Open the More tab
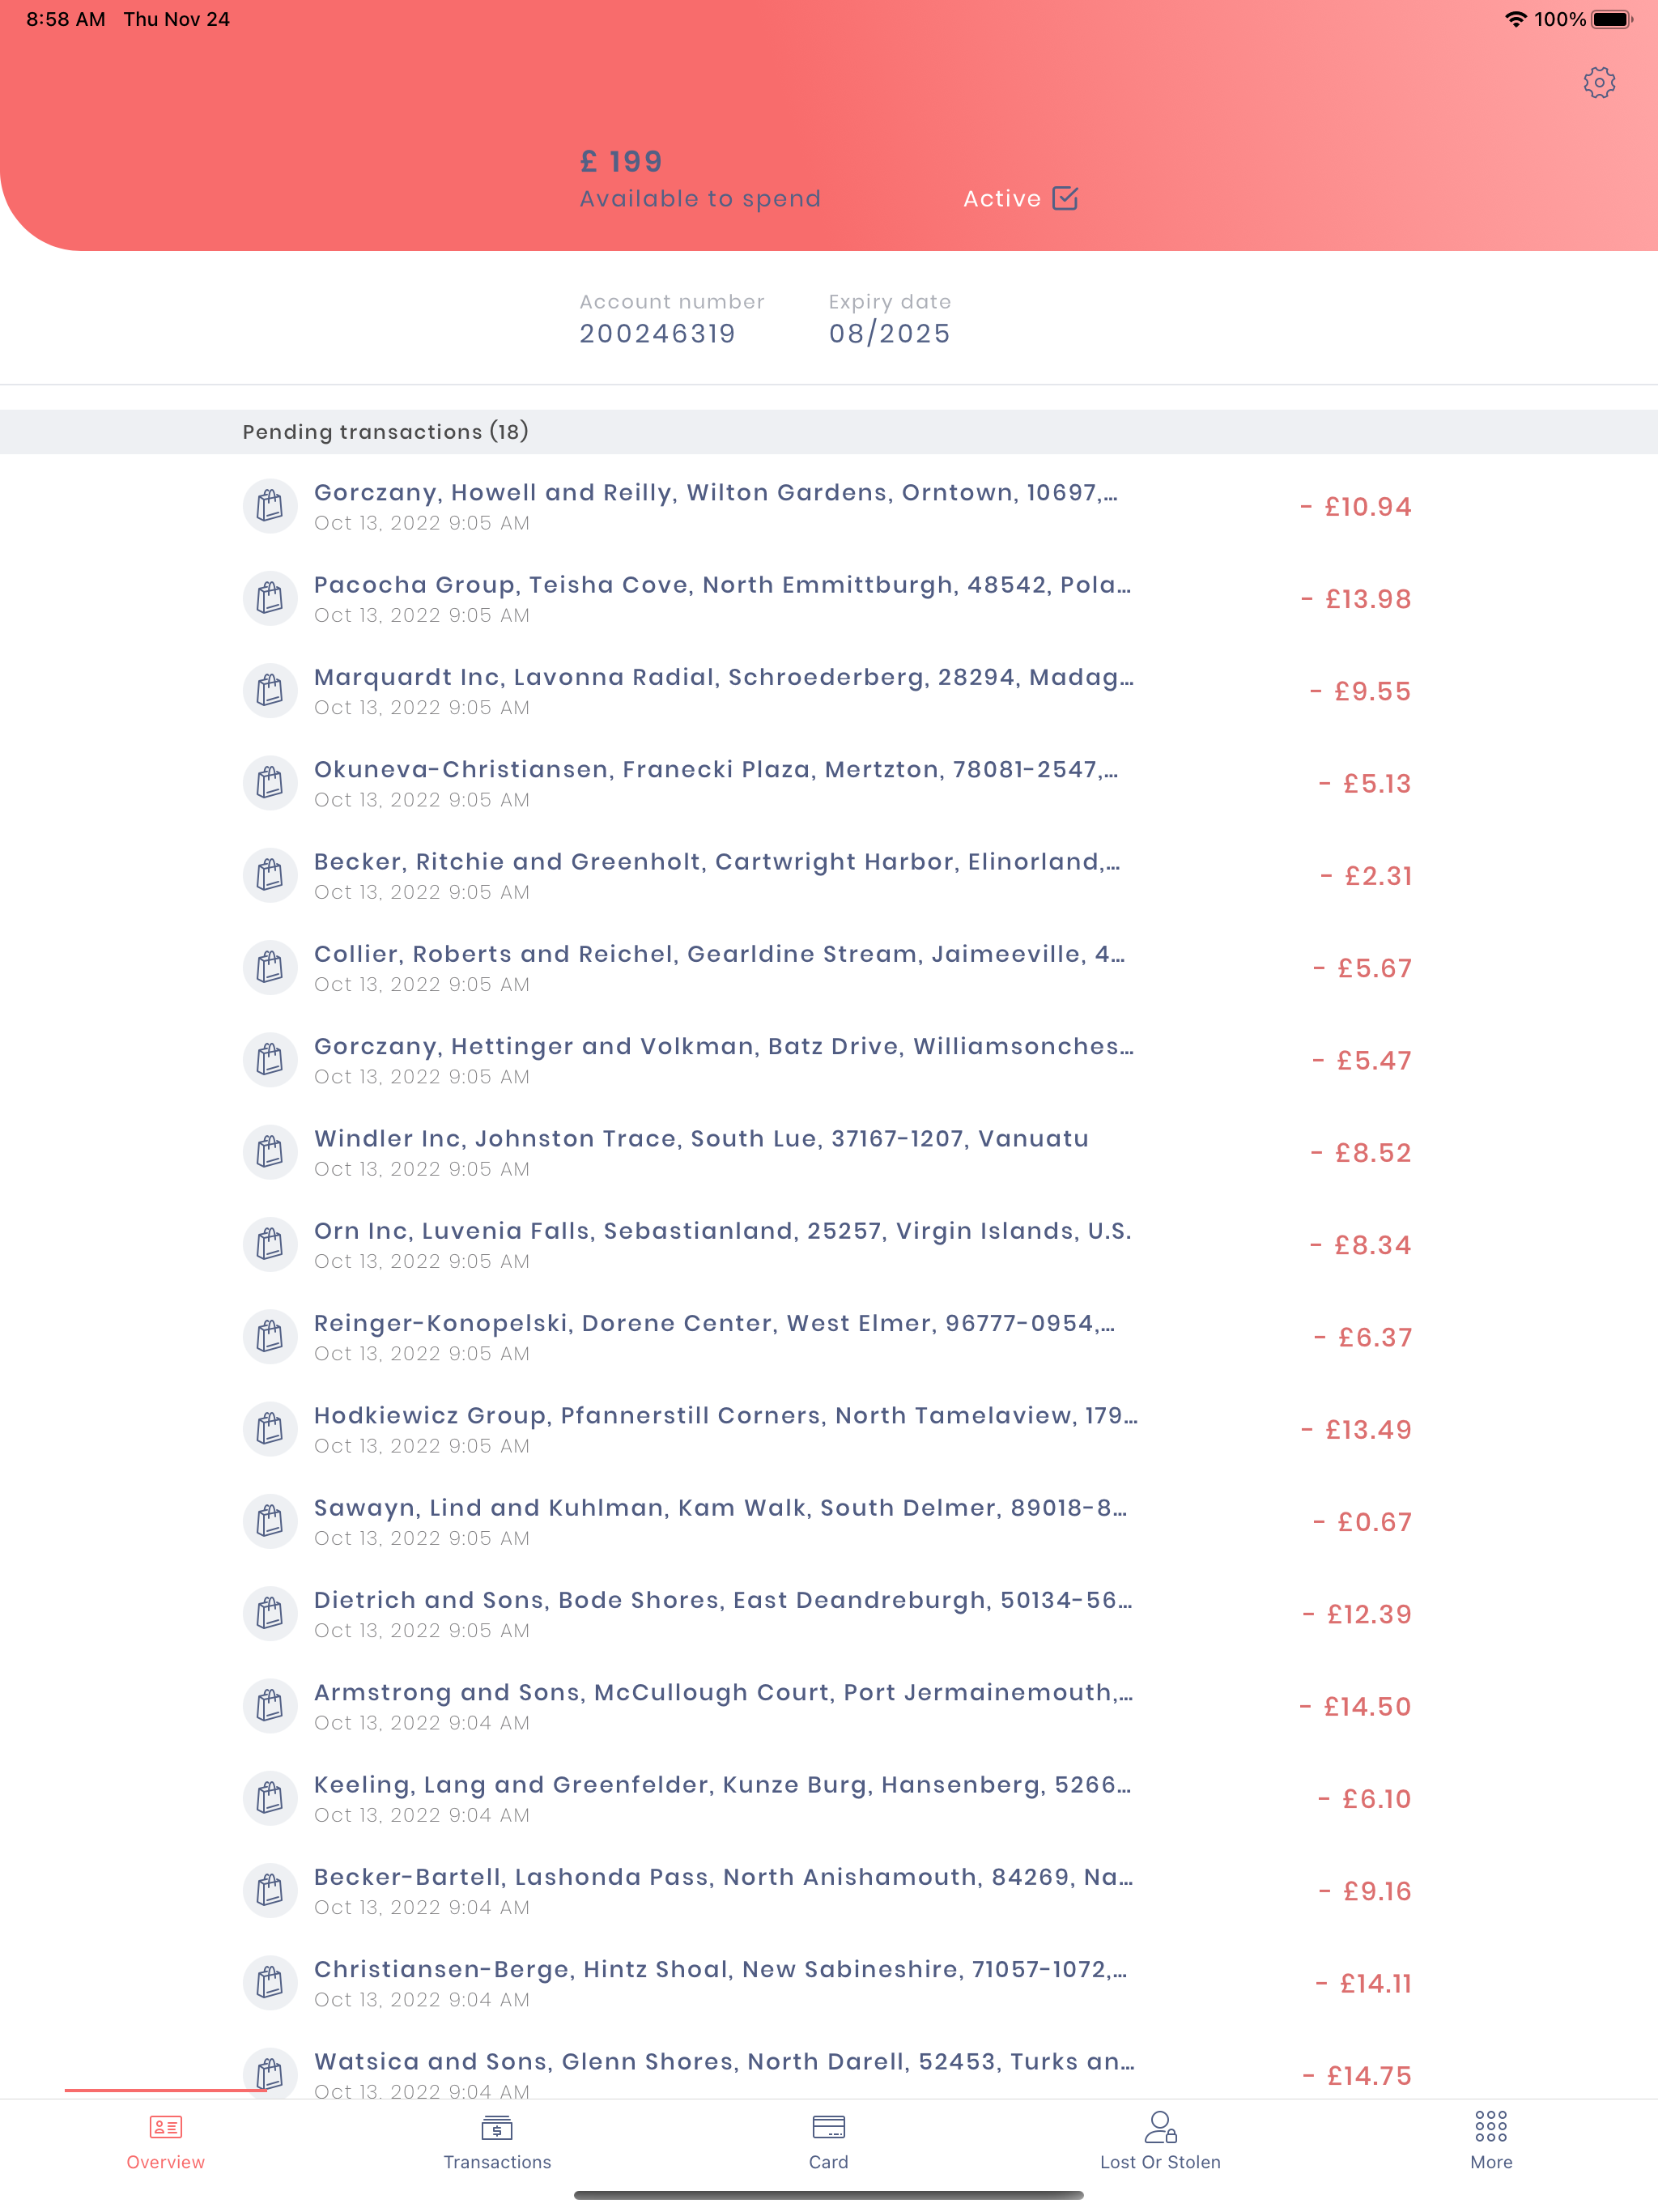This screenshot has width=1658, height=2212. 1491,2142
